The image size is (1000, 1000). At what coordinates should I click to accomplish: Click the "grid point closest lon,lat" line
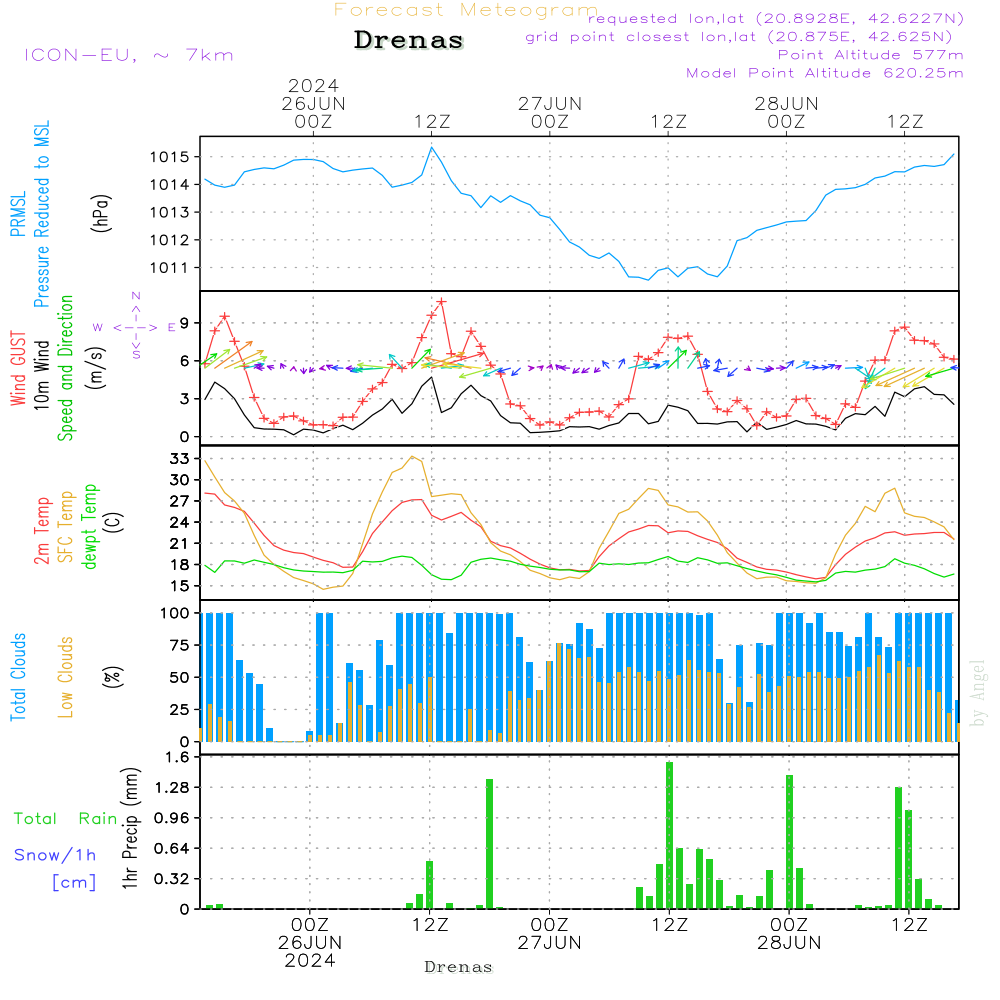739,37
